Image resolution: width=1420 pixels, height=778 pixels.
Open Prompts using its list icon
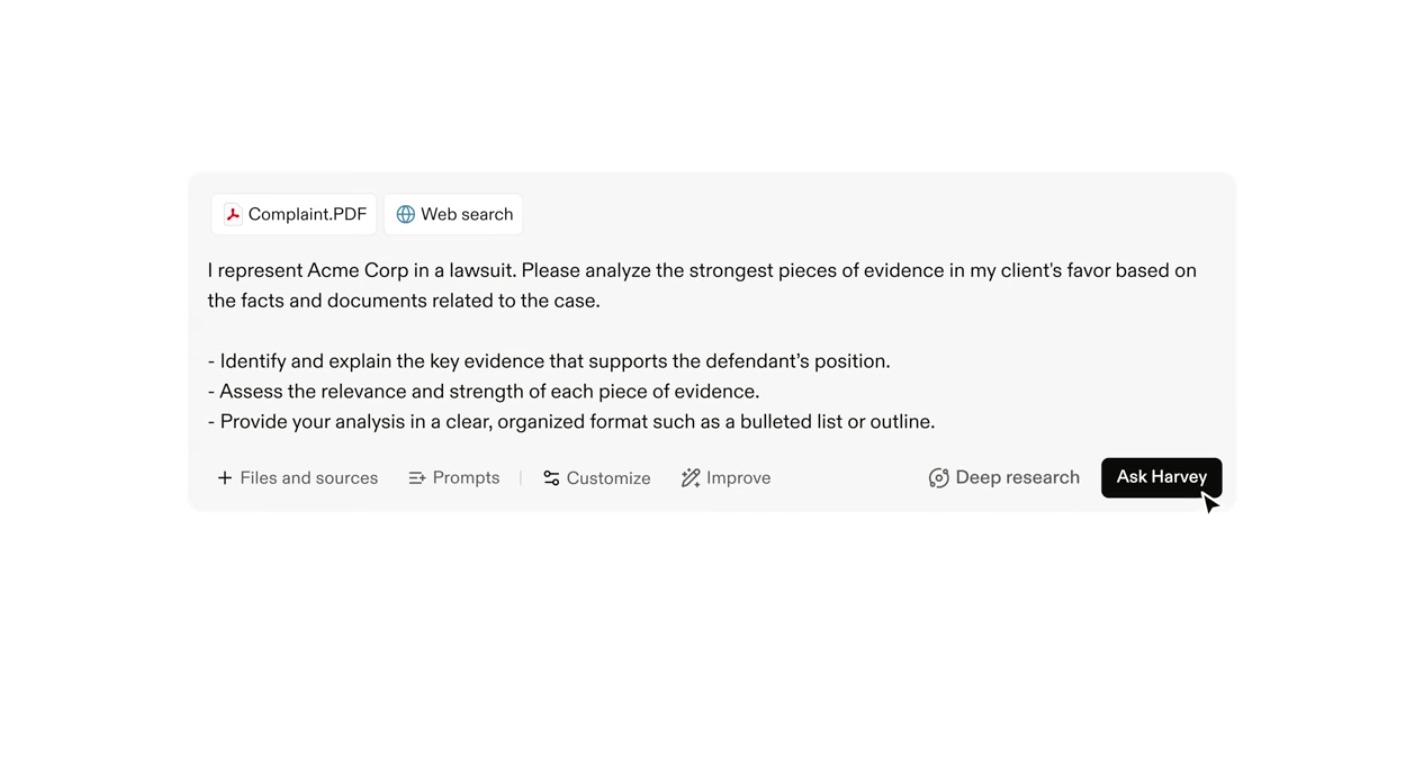[417, 478]
